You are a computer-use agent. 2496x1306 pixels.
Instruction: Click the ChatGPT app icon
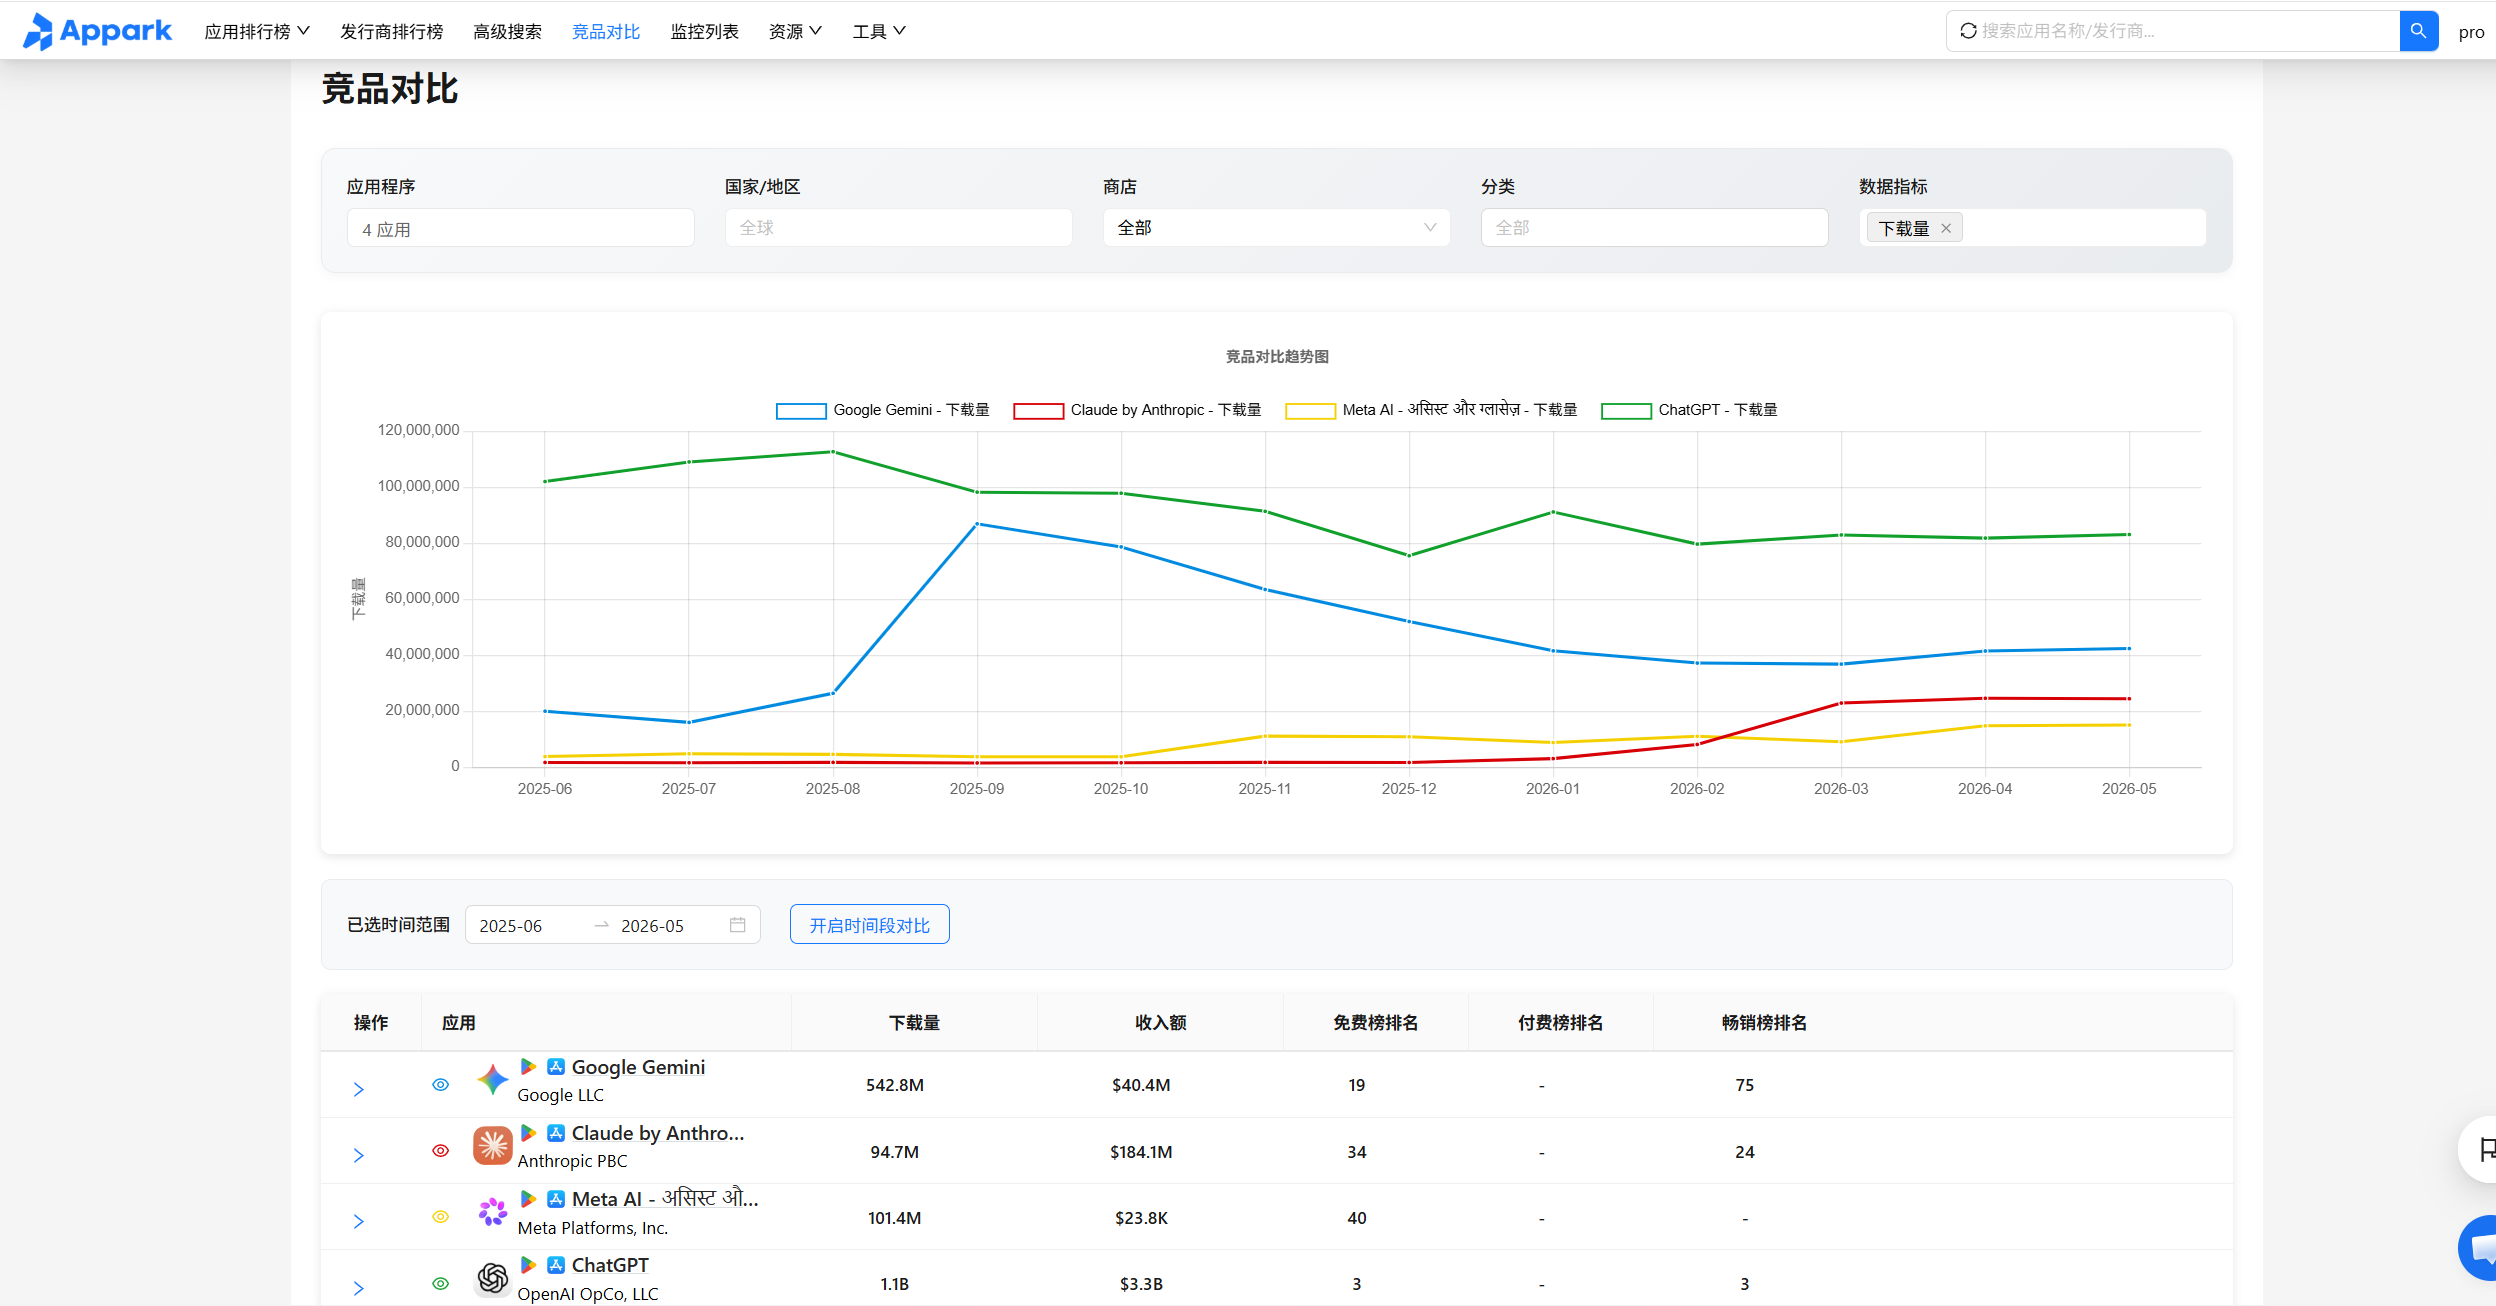pyautogui.click(x=492, y=1278)
